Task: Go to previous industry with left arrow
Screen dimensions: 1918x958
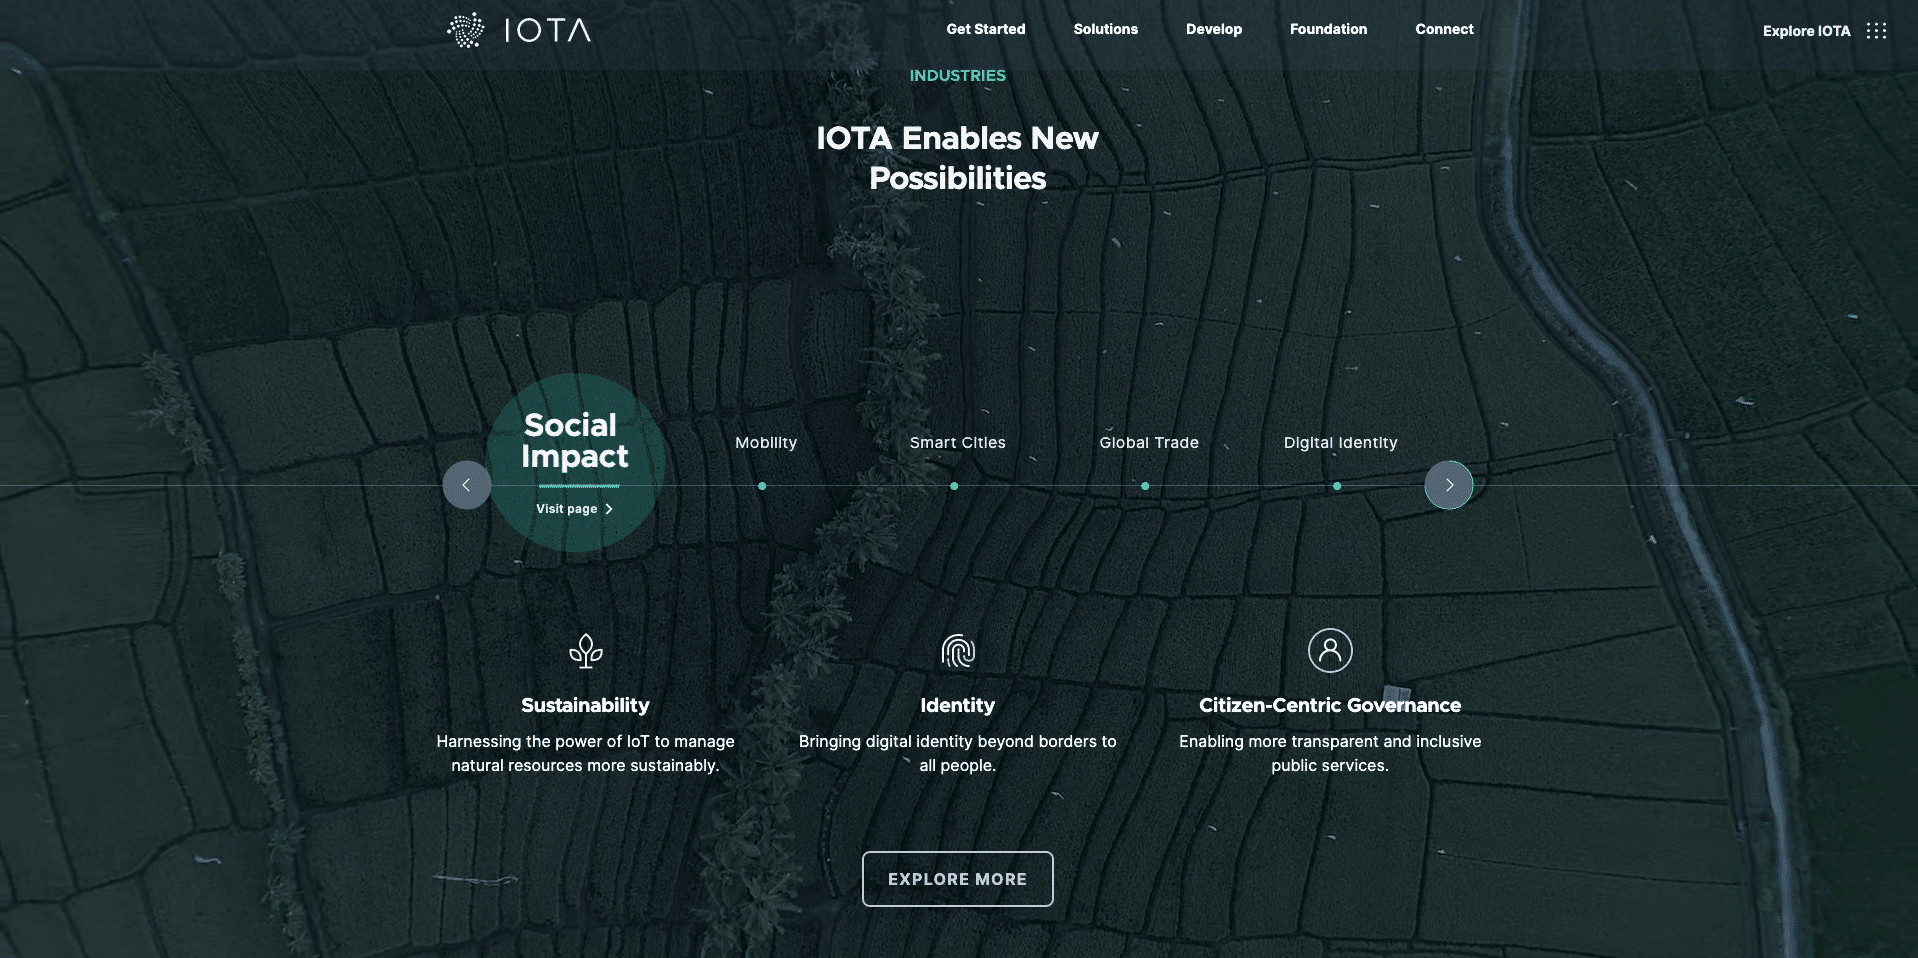Action: coord(466,485)
